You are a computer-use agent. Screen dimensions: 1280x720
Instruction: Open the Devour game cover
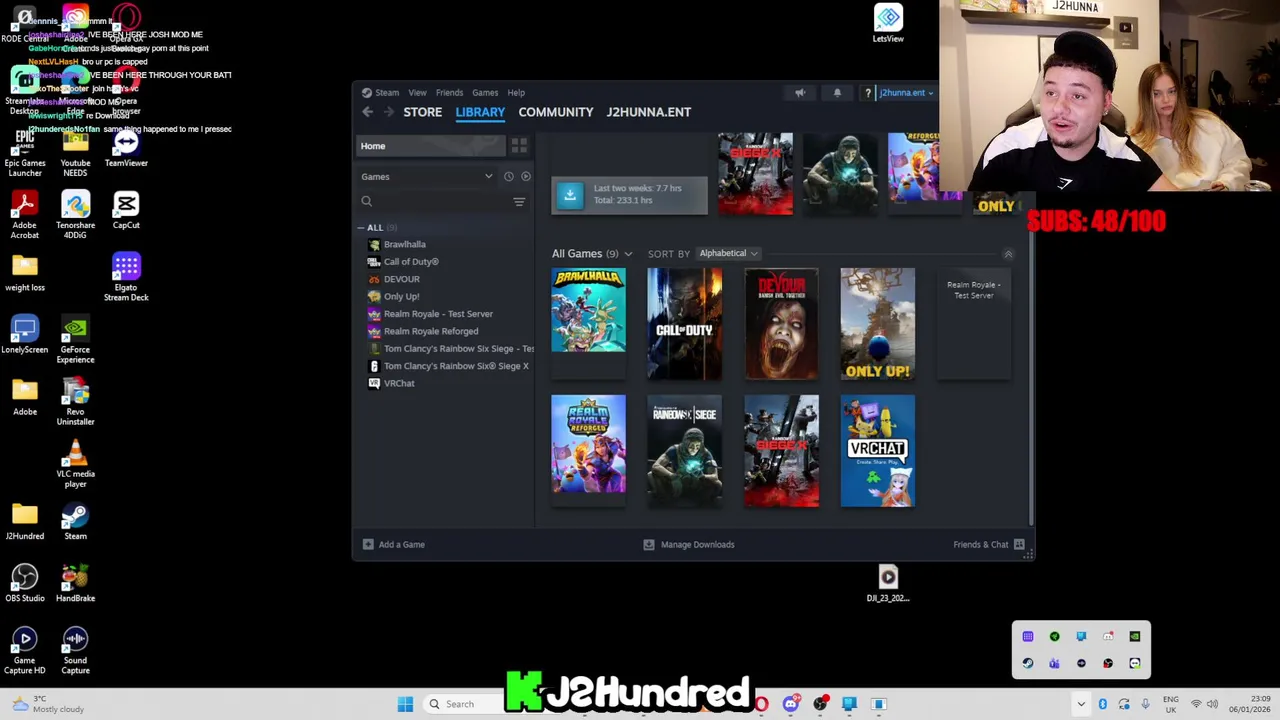tap(781, 324)
